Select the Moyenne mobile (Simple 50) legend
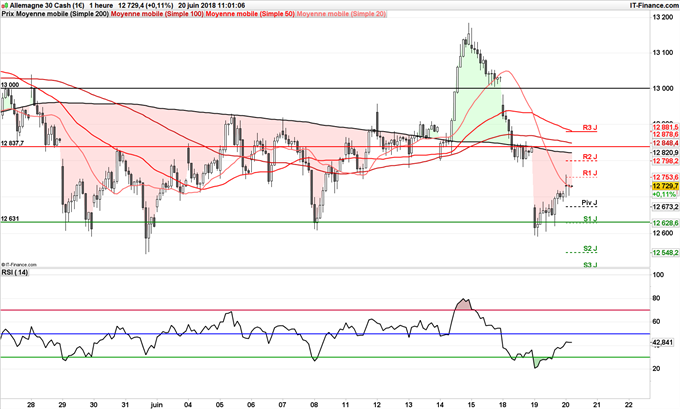The height and width of the screenshot is (409, 680). 250,14
